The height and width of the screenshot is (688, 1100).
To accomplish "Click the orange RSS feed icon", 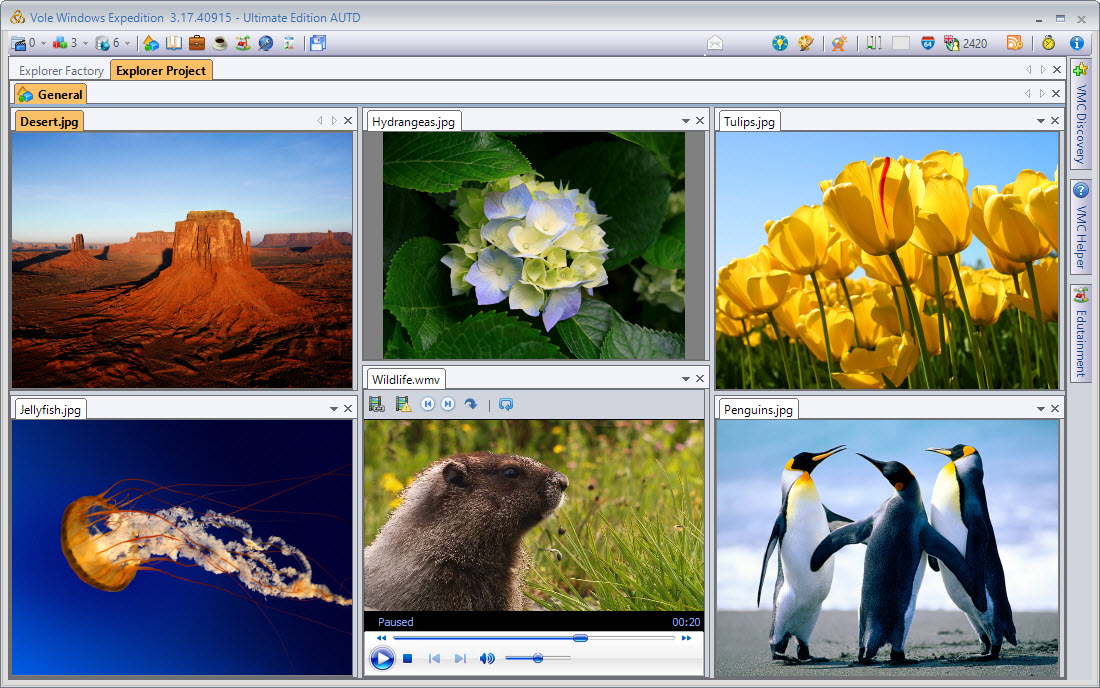I will tap(1014, 43).
